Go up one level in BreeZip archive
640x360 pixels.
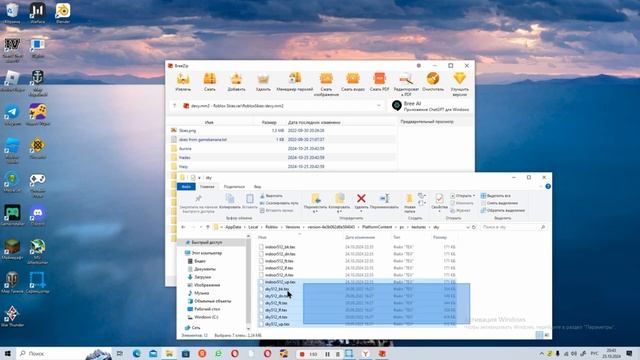tap(174, 106)
